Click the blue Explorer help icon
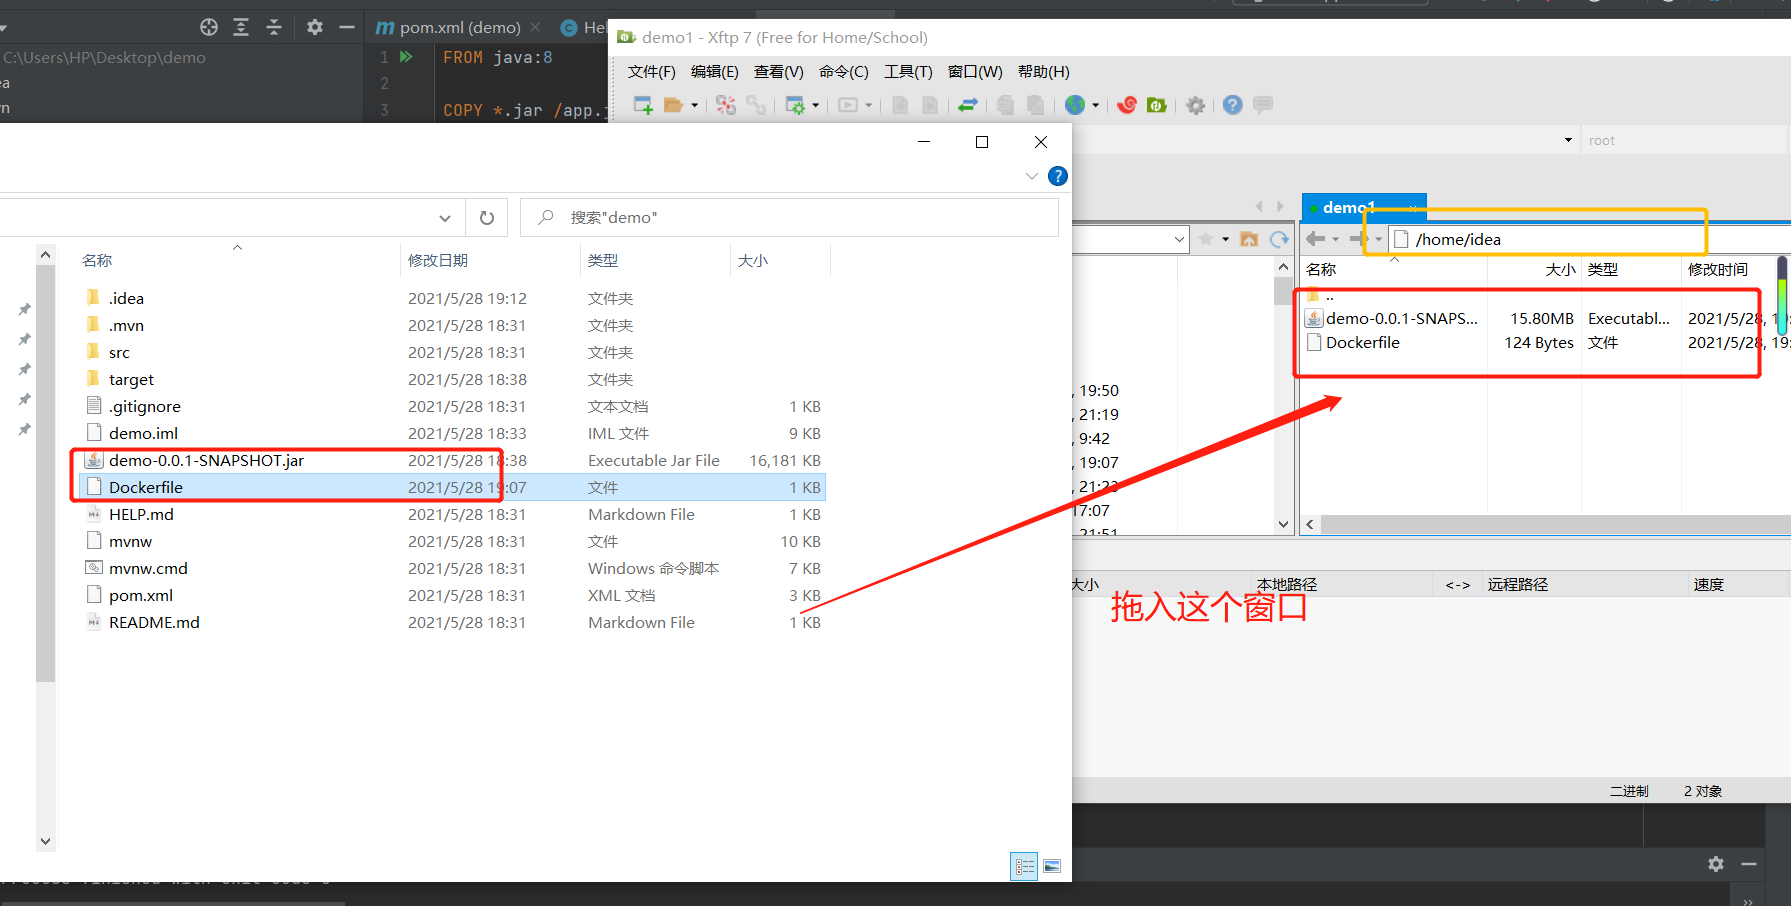The width and height of the screenshot is (1791, 906). pyautogui.click(x=1057, y=176)
